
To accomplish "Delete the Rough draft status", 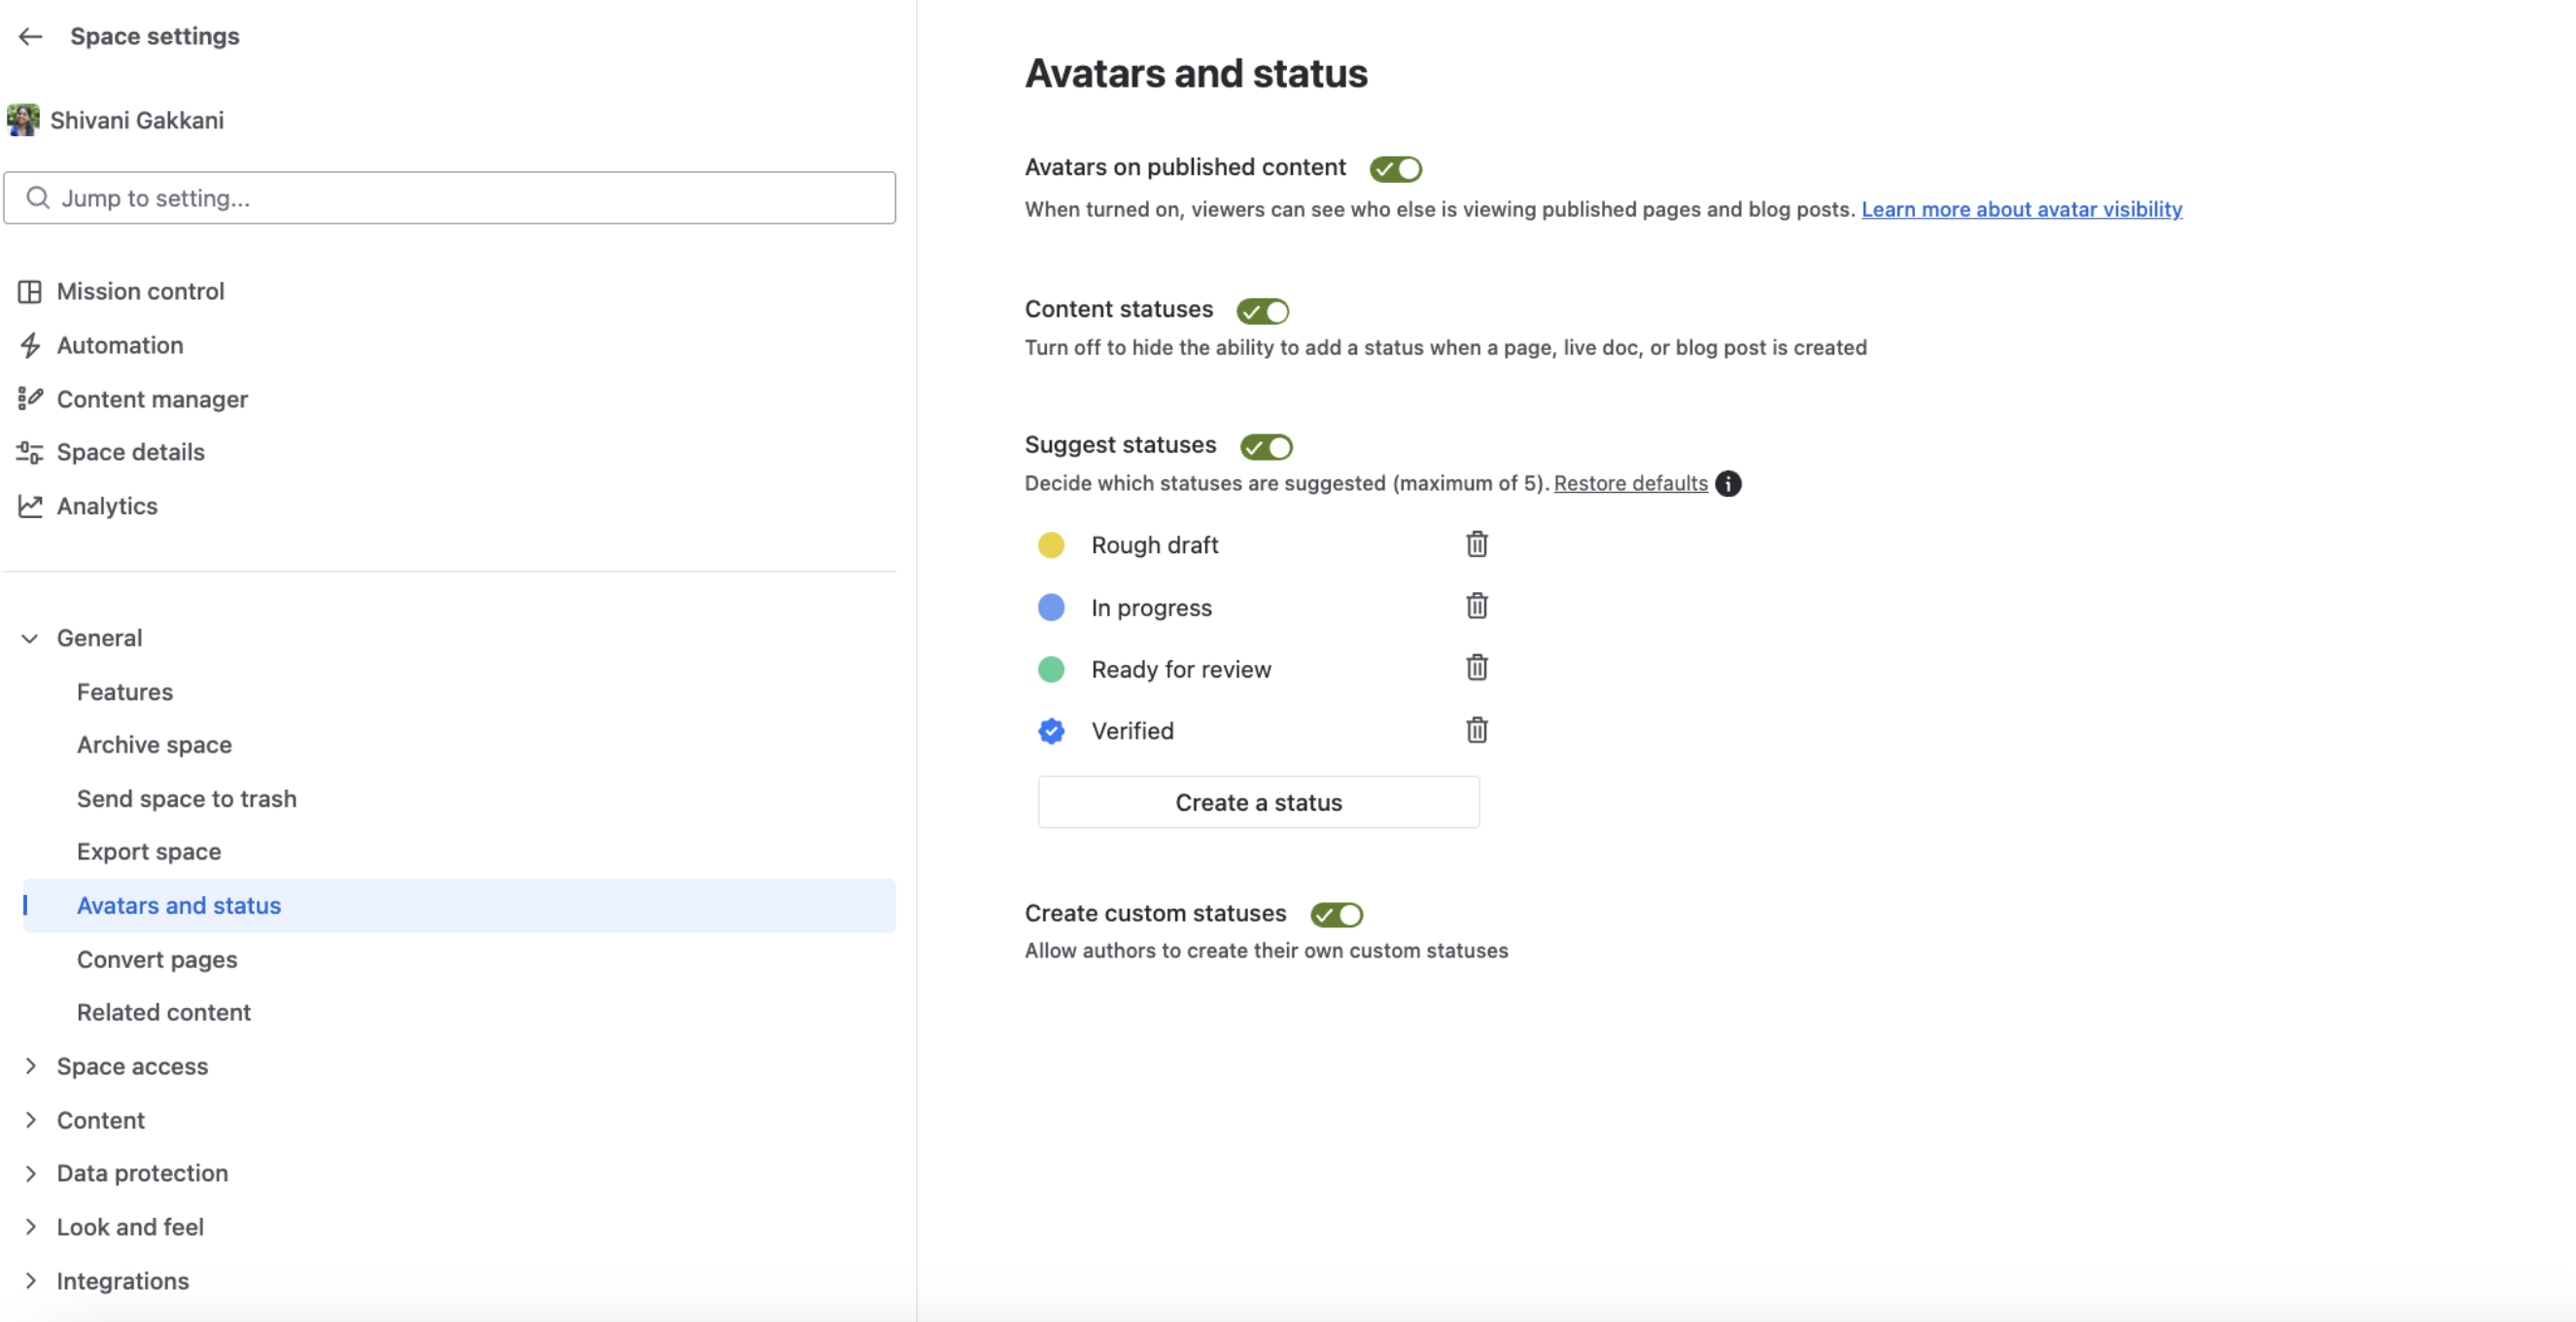I will (x=1477, y=545).
